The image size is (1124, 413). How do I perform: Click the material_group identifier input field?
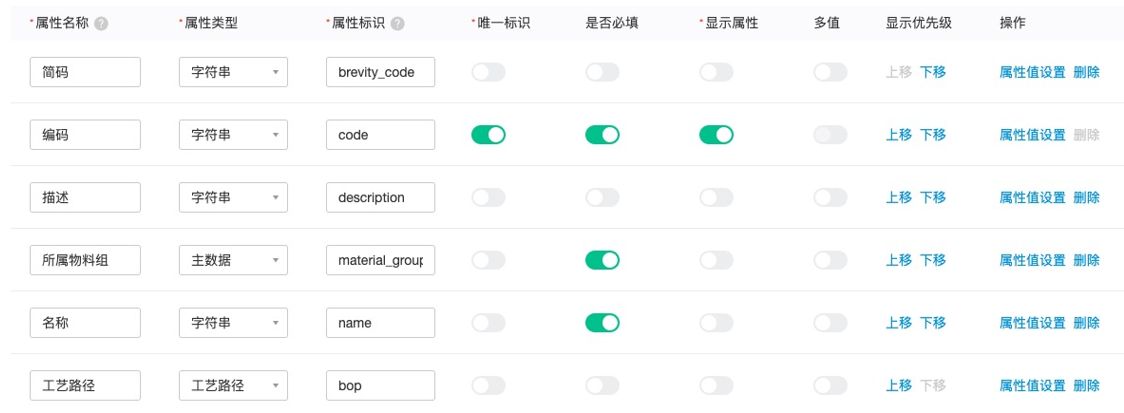tap(380, 260)
